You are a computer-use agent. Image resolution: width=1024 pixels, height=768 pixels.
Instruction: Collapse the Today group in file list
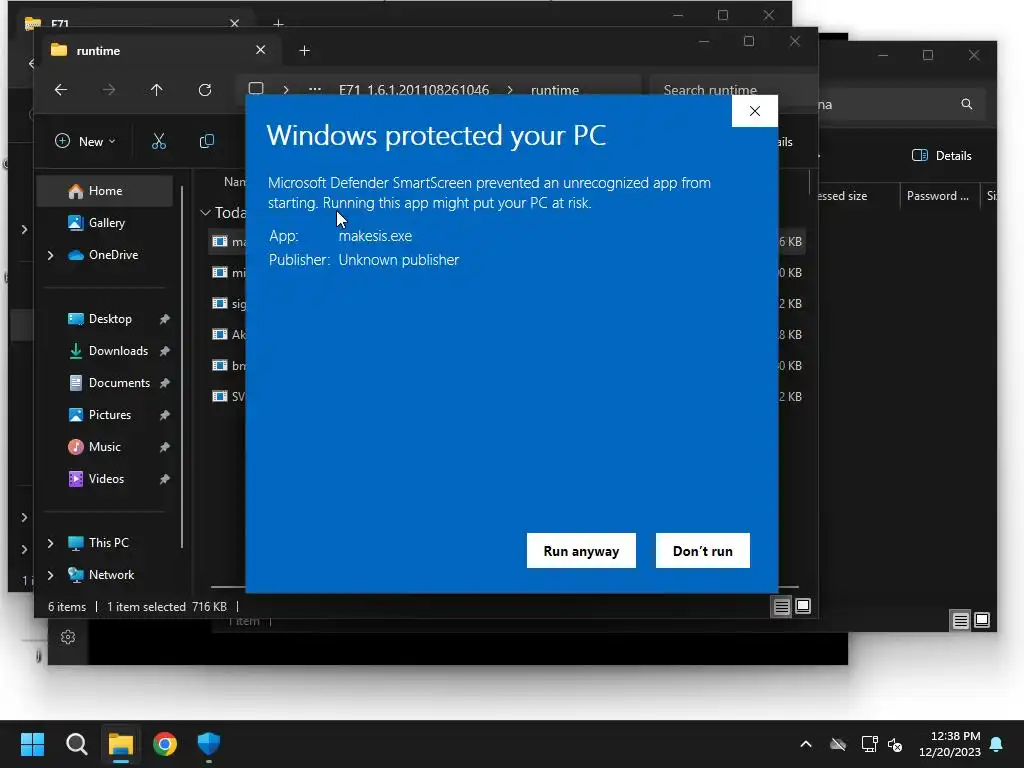[205, 212]
